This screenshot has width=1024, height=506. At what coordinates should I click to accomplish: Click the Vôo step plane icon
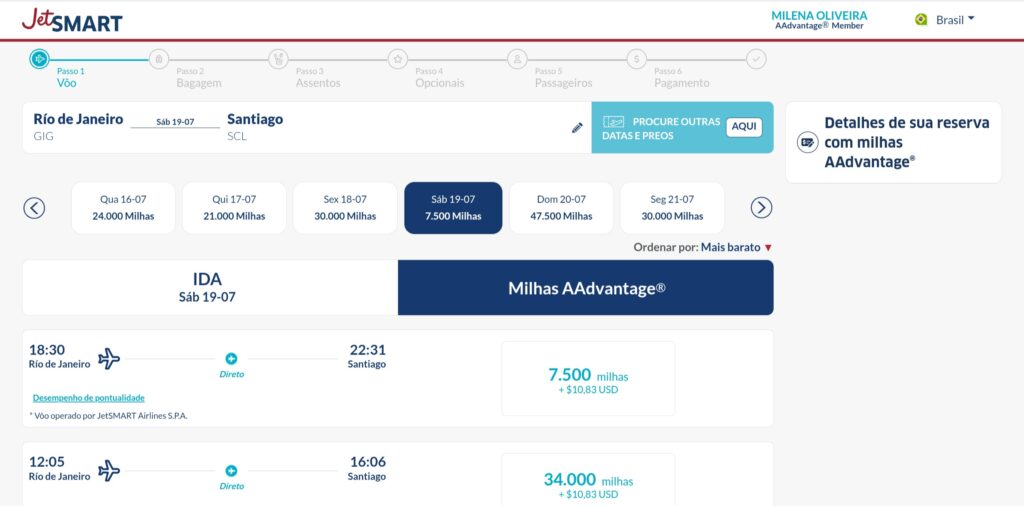pos(39,59)
